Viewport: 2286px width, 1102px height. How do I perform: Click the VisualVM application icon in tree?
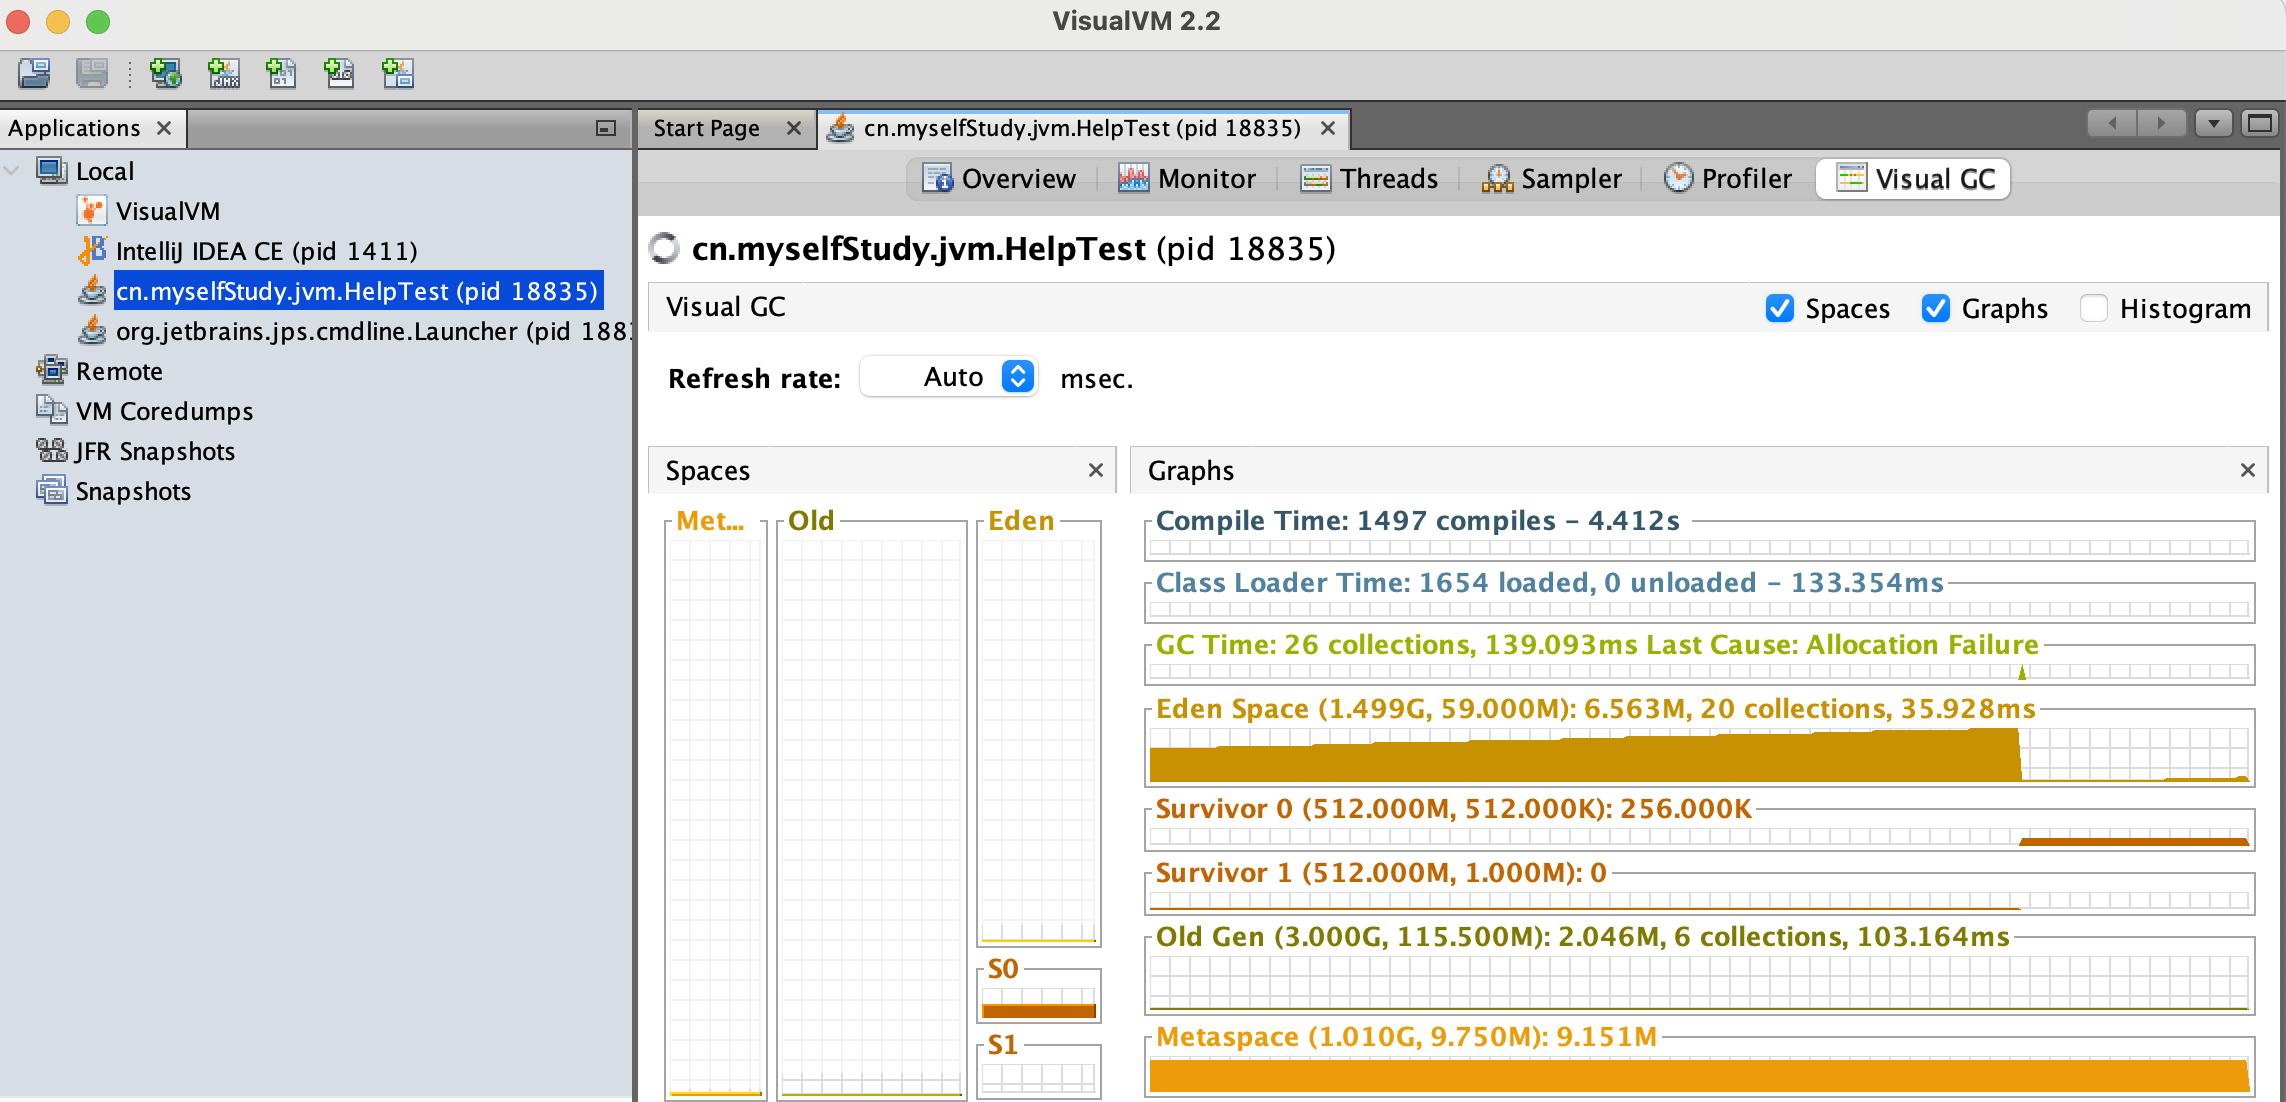pyautogui.click(x=91, y=211)
